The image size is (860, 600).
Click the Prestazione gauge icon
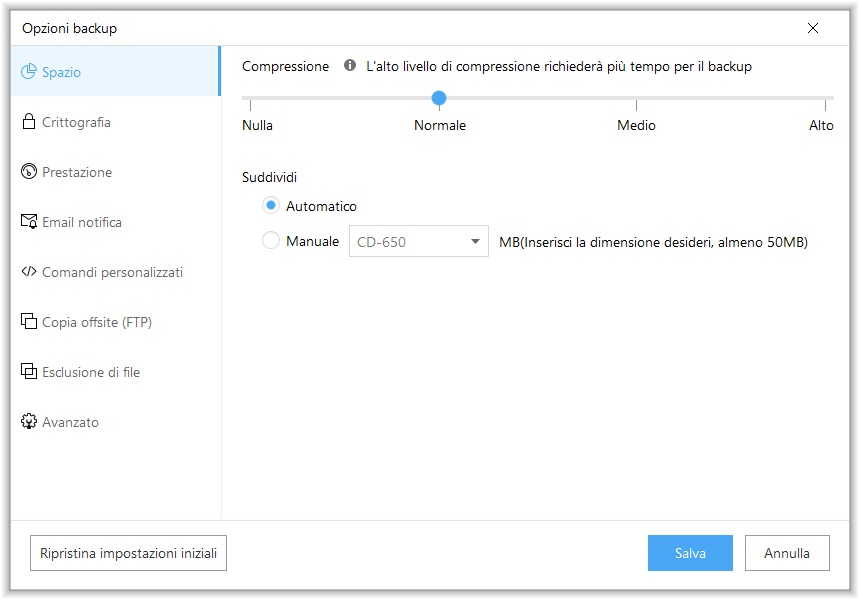click(x=29, y=172)
